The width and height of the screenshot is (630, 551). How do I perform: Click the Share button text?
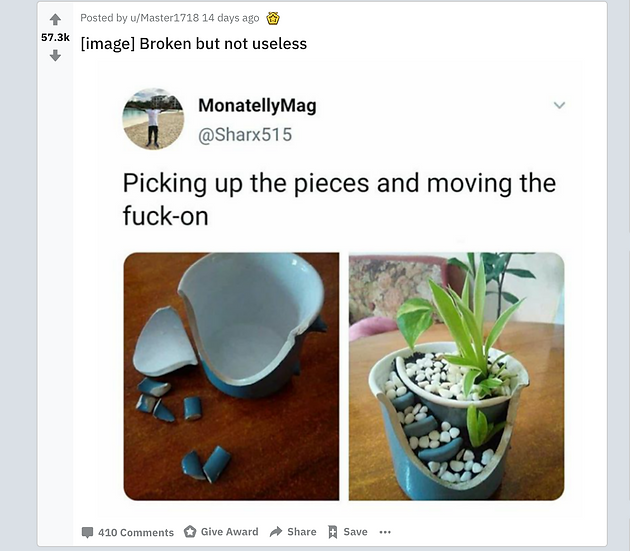[x=302, y=532]
